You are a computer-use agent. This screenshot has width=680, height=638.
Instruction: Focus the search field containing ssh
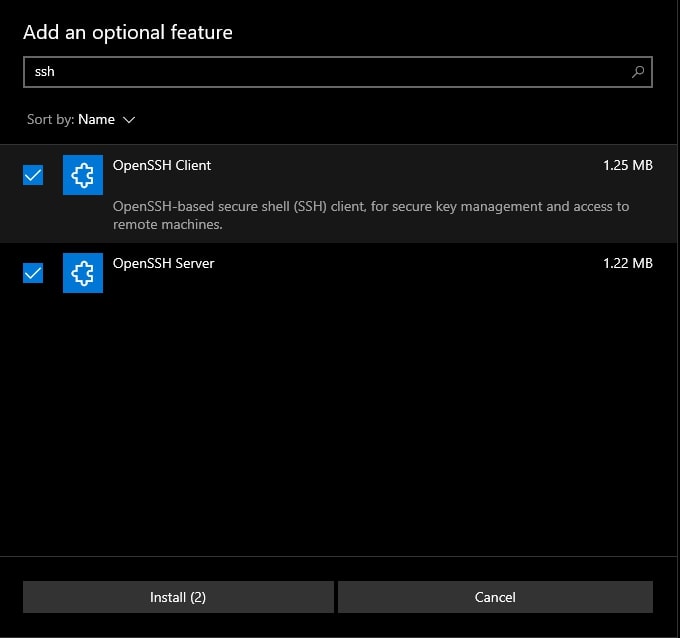click(x=338, y=72)
